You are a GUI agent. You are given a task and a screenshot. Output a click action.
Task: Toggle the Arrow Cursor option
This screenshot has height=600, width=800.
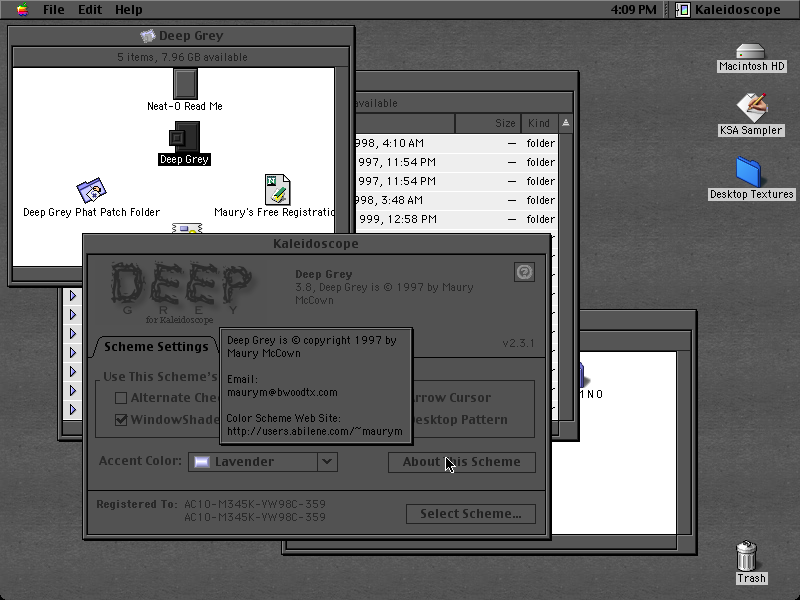pos(452,398)
